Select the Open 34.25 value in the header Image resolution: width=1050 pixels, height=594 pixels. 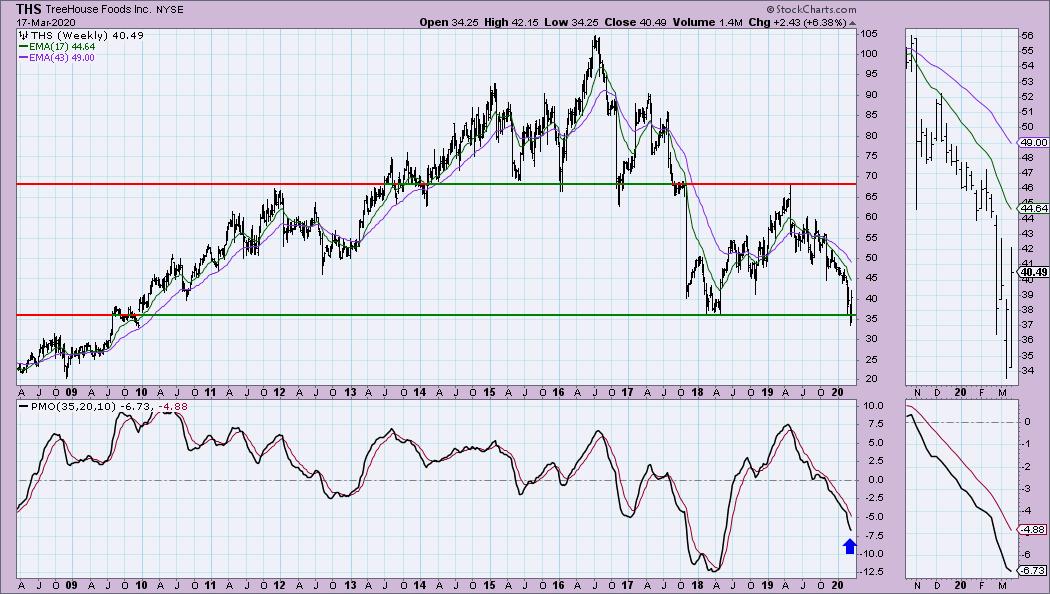[x=450, y=22]
